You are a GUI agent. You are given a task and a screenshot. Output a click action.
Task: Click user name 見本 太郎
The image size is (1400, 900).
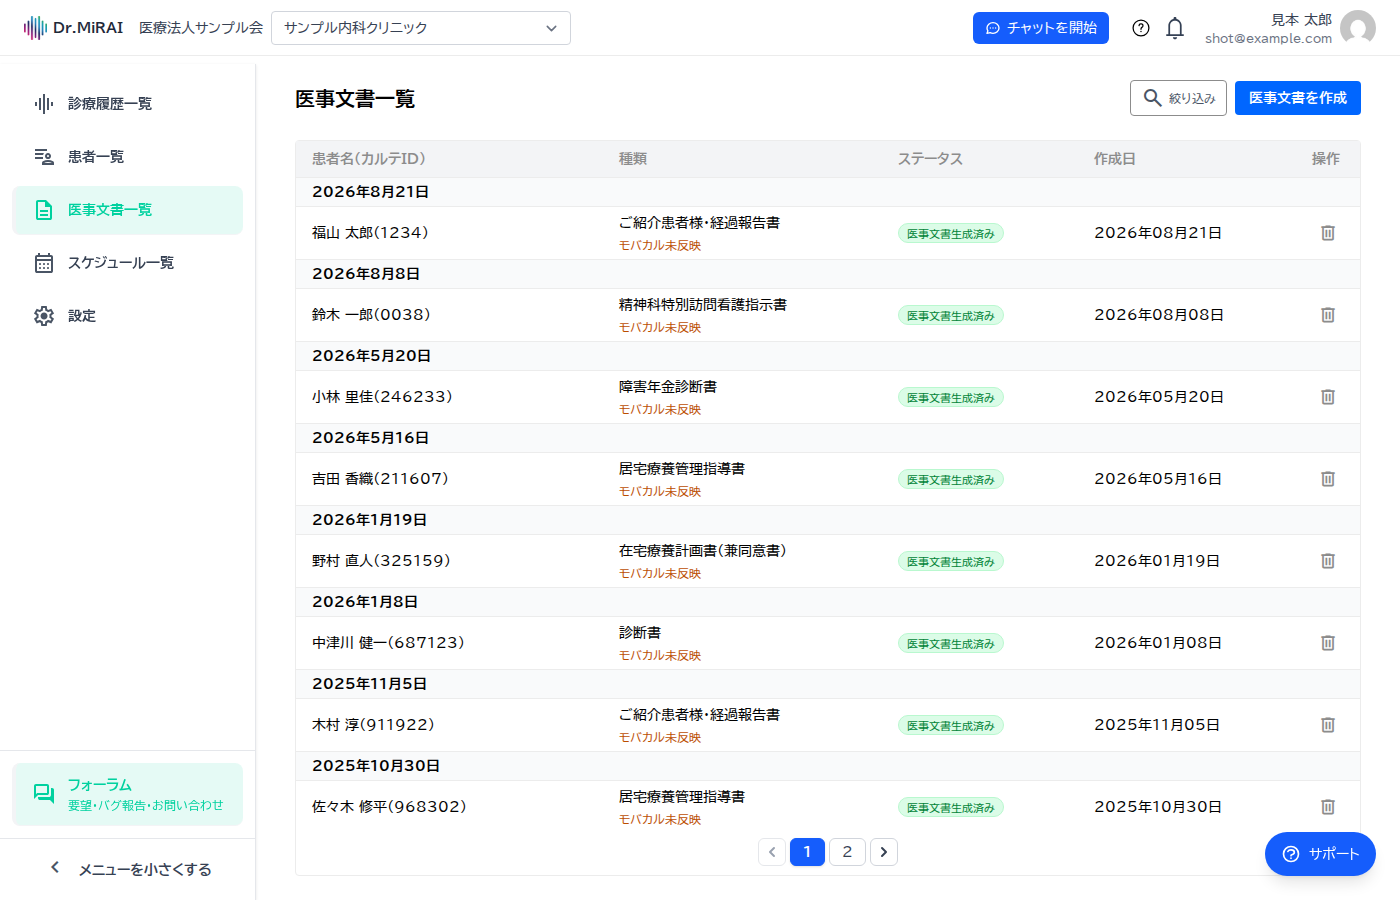click(1301, 20)
